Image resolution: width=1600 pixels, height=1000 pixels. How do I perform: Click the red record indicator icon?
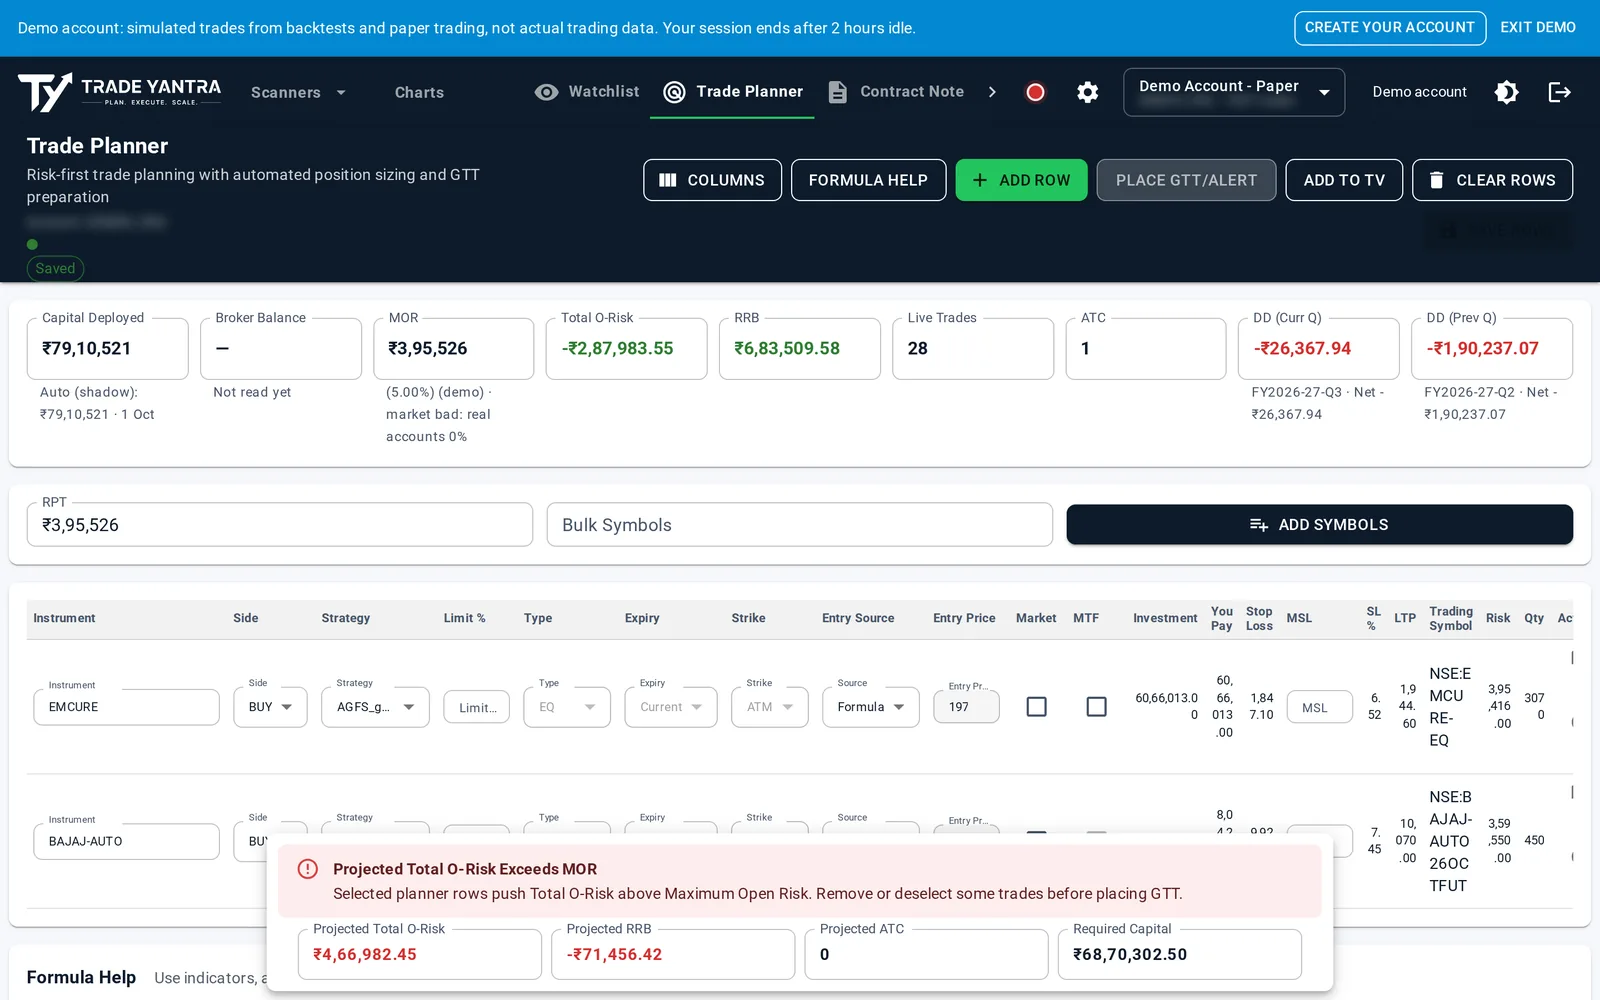(1035, 92)
